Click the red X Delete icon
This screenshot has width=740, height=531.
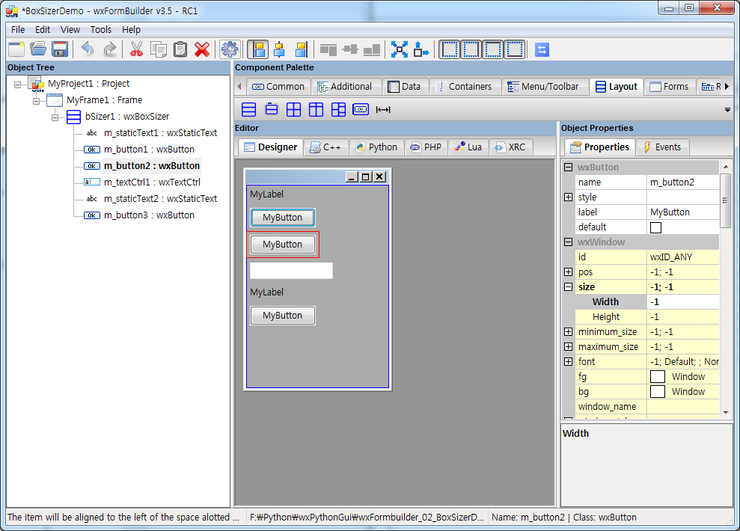[x=202, y=49]
